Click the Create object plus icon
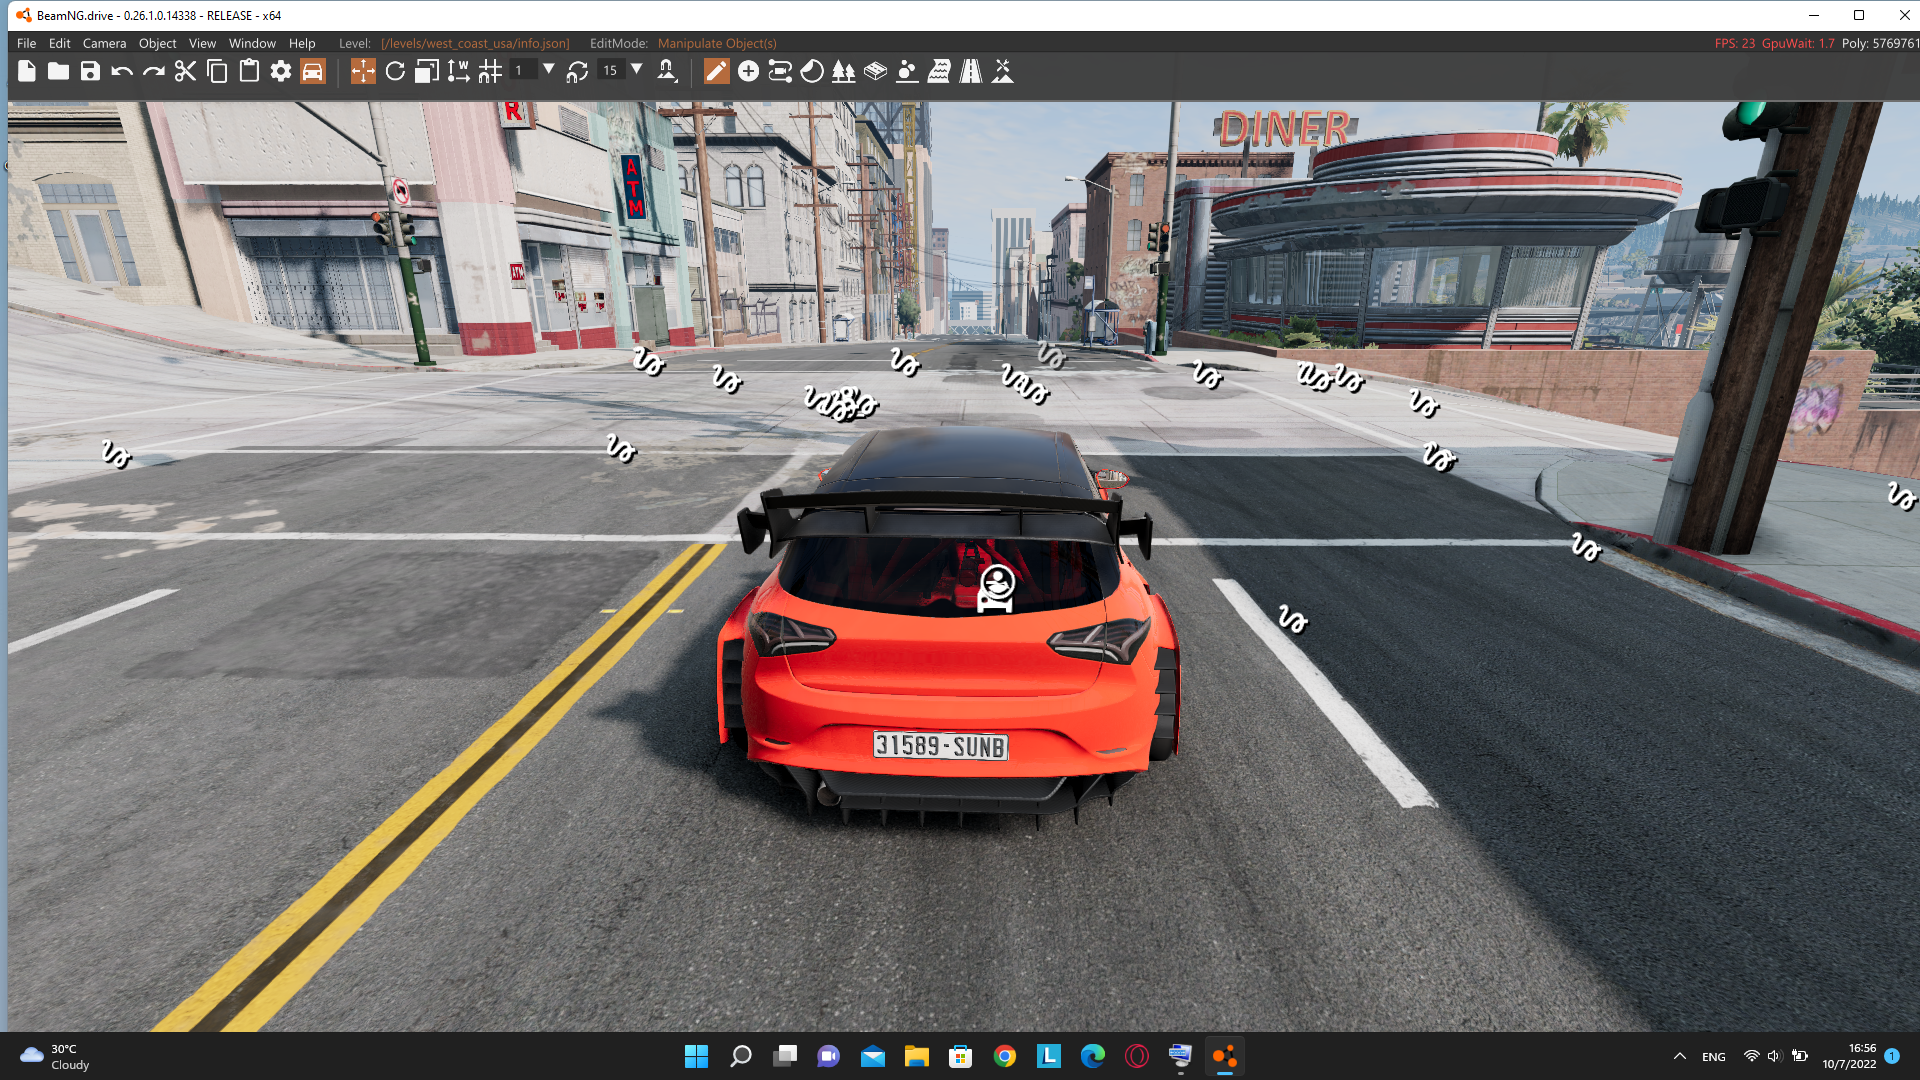This screenshot has width=1920, height=1080. pyautogui.click(x=748, y=71)
